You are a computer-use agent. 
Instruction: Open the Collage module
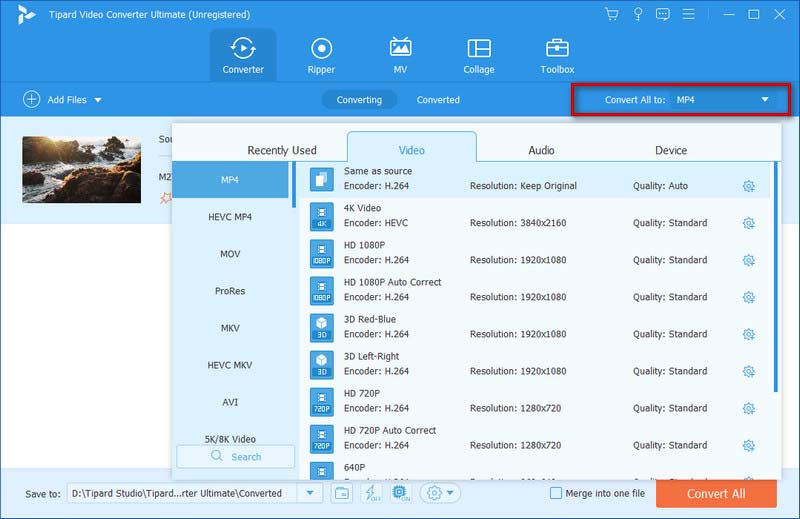tap(479, 55)
